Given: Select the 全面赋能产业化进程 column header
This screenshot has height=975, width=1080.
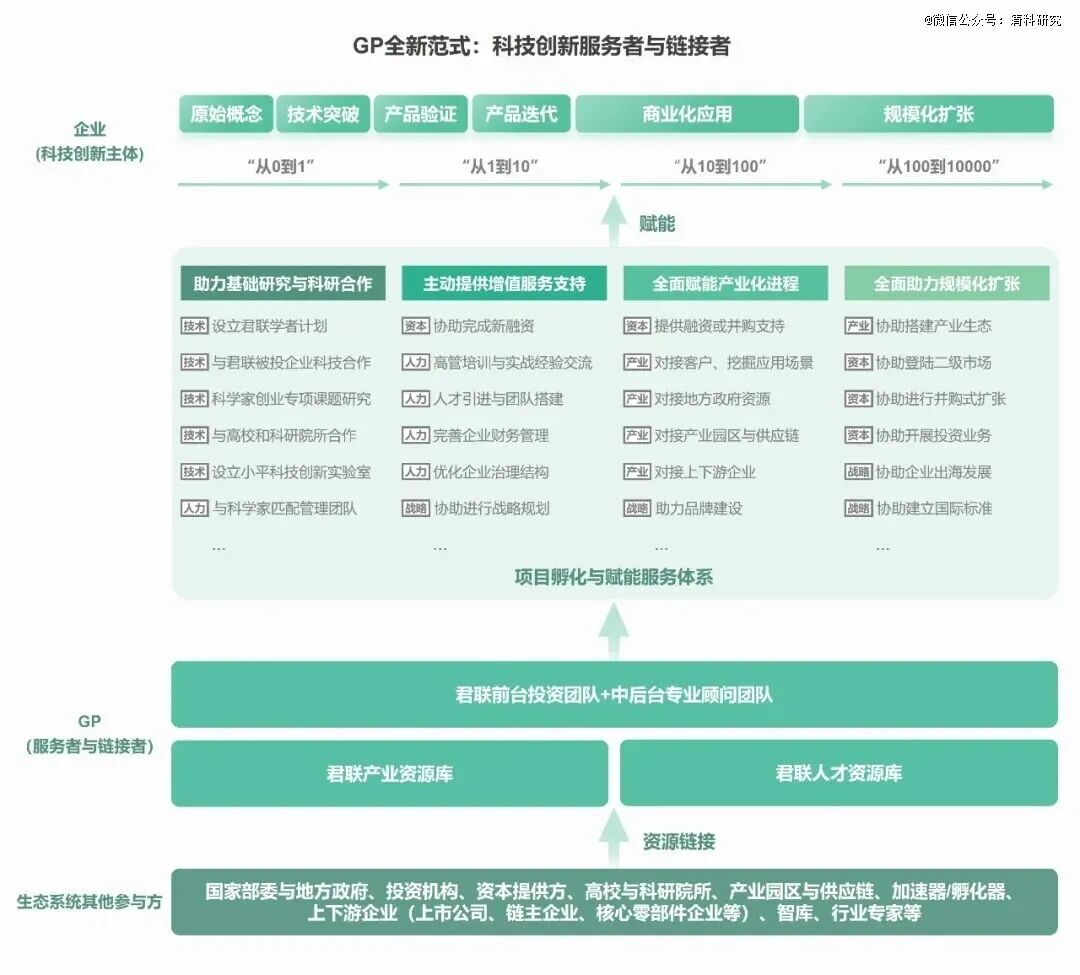Looking at the screenshot, I should (725, 283).
